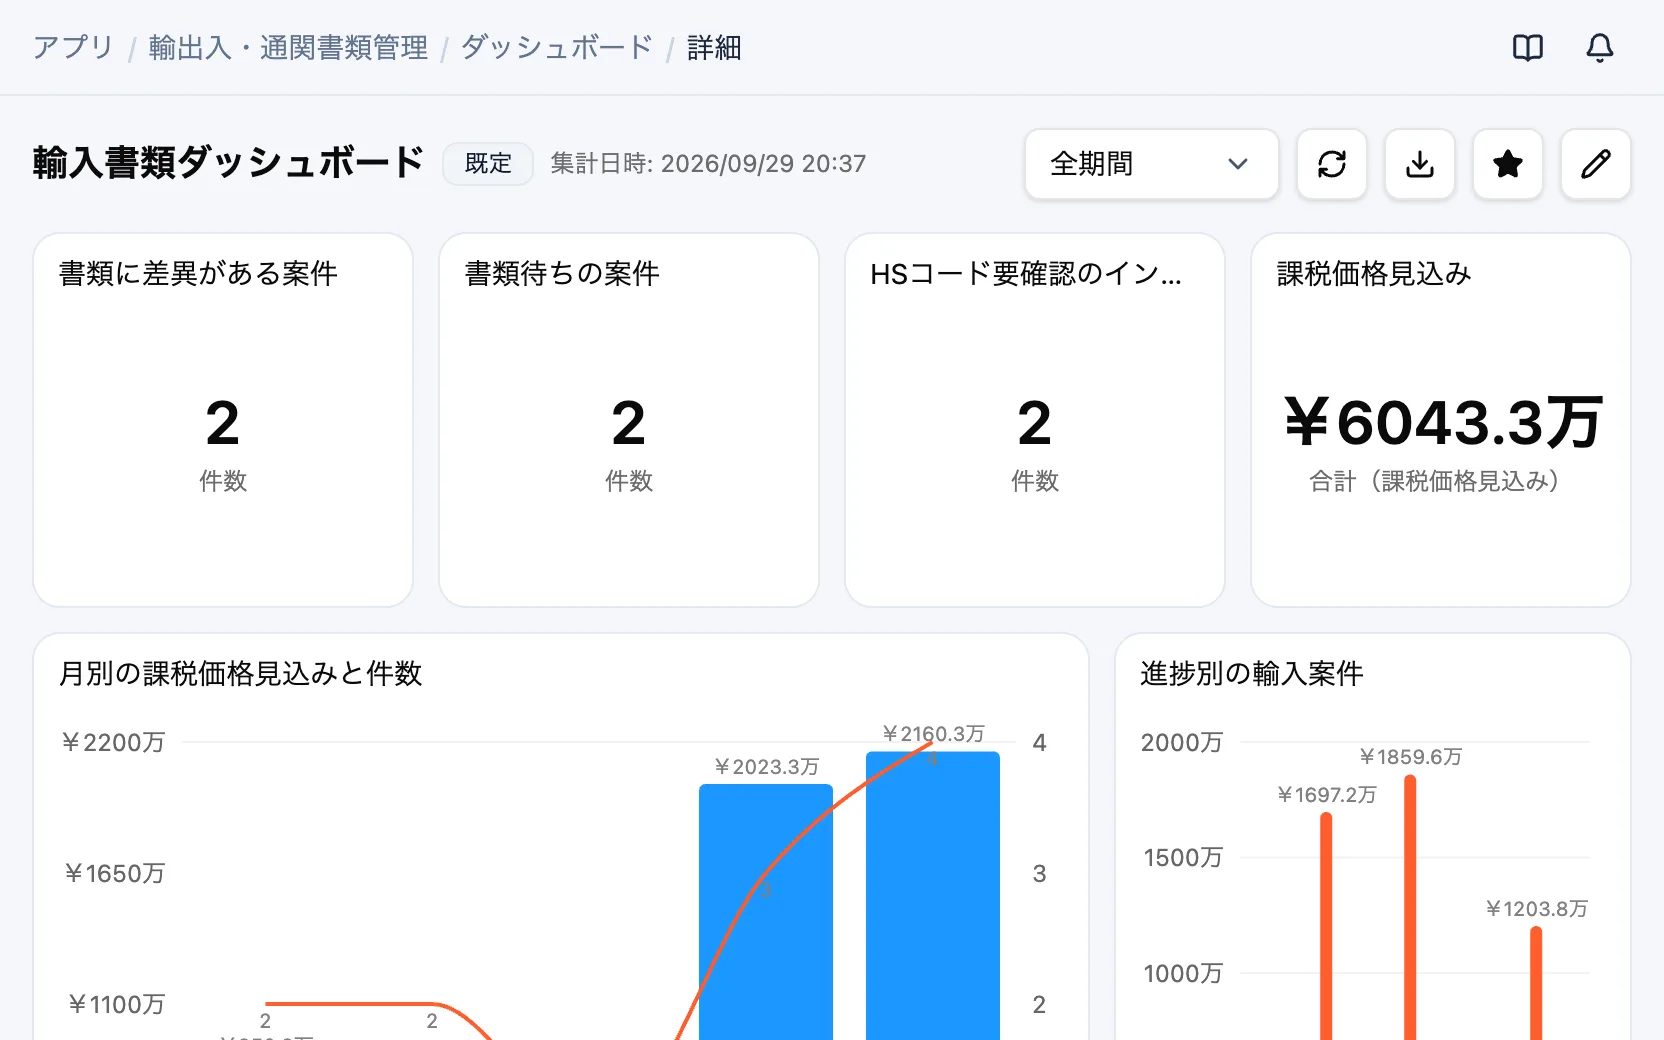Open the documentation book icon
The height and width of the screenshot is (1040, 1664).
pos(1528,48)
